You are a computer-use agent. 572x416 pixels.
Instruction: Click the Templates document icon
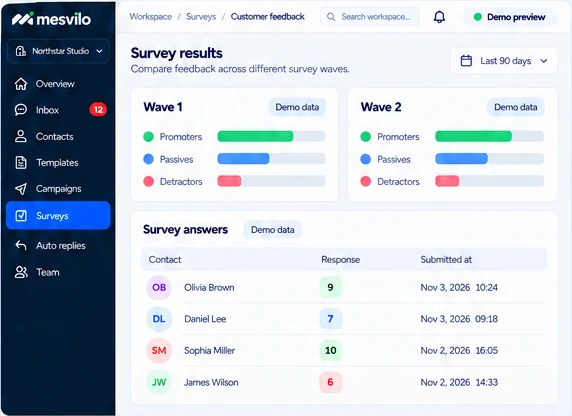[21, 162]
